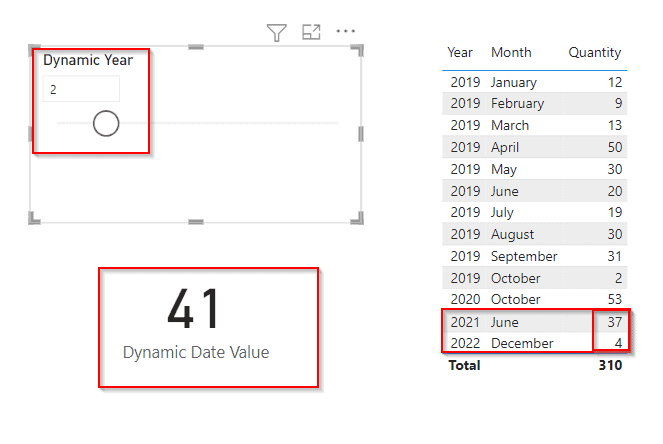
Task: Sort table by Year column header
Action: coord(460,52)
